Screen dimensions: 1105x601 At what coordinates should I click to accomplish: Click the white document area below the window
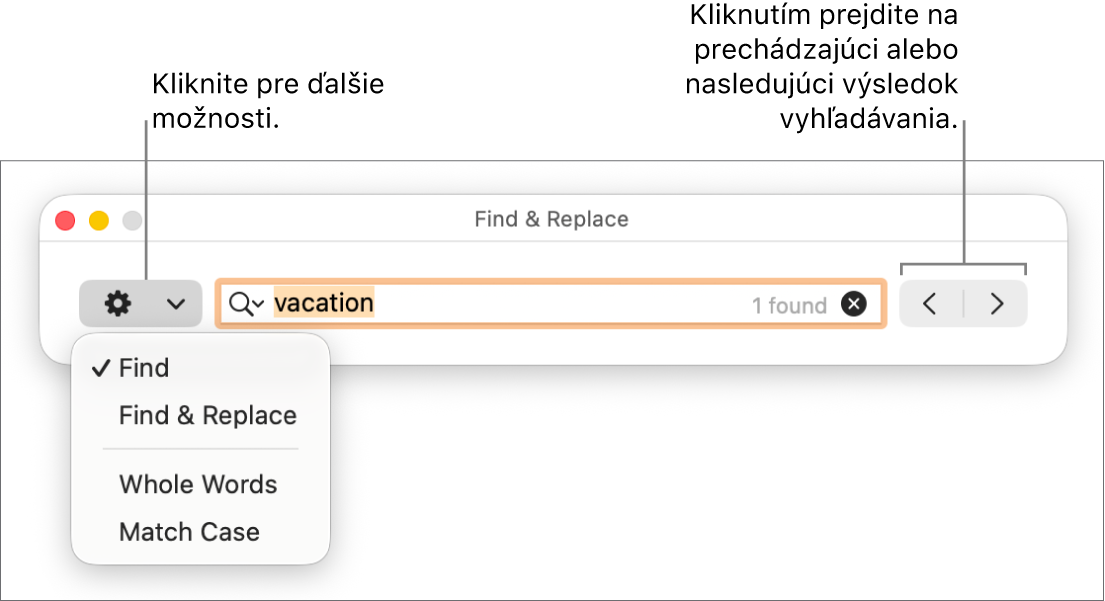(x=700, y=480)
